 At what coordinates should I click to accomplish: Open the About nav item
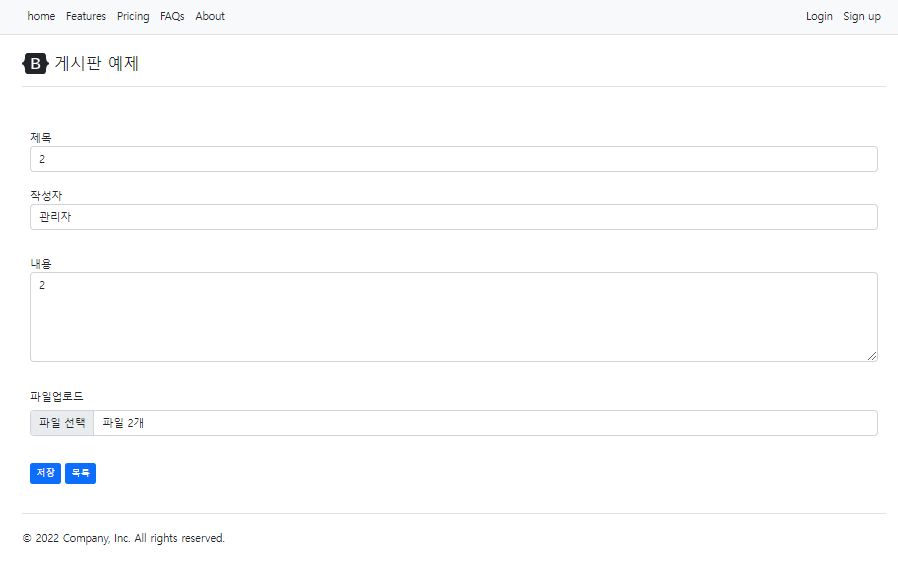tap(210, 16)
